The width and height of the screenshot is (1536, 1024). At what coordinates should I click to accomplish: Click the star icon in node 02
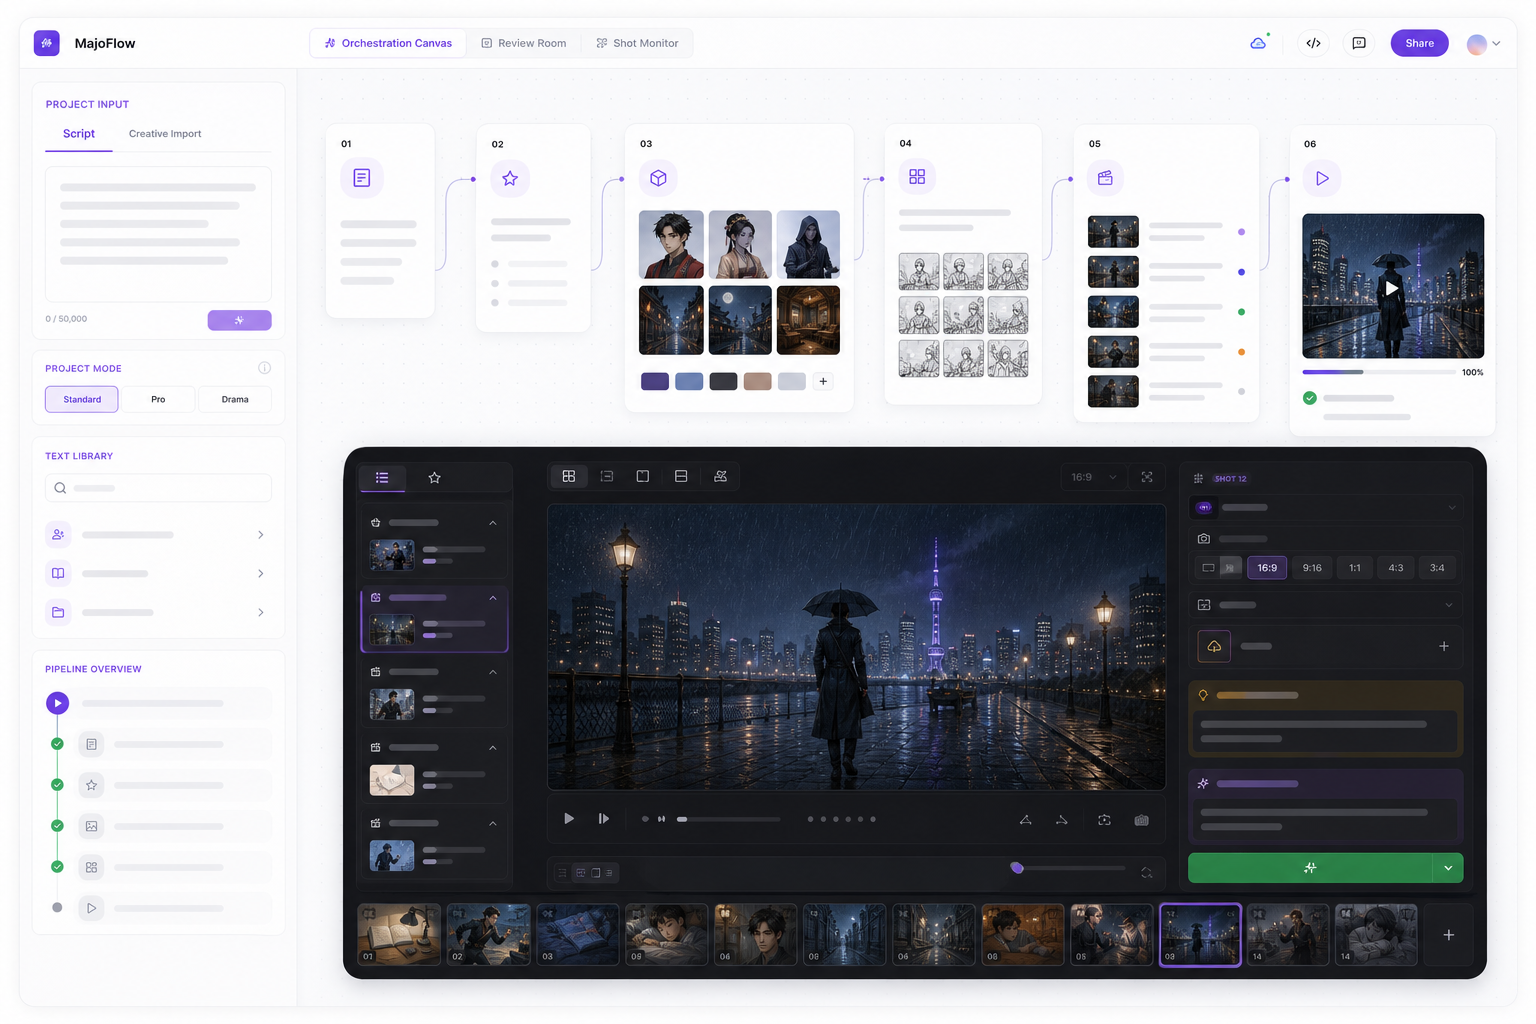click(510, 178)
